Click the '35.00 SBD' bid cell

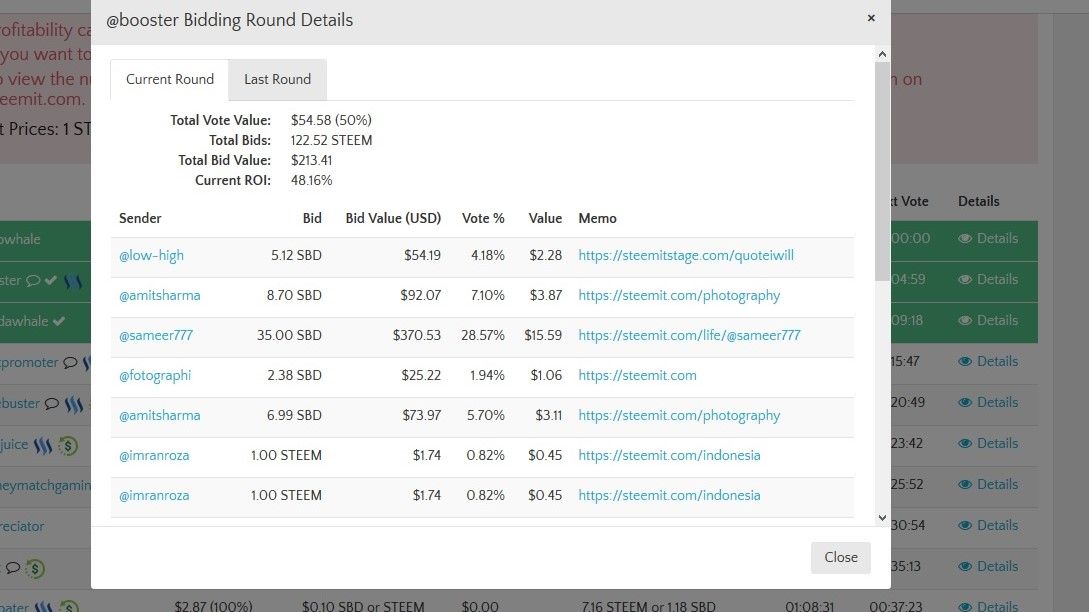tap(289, 336)
